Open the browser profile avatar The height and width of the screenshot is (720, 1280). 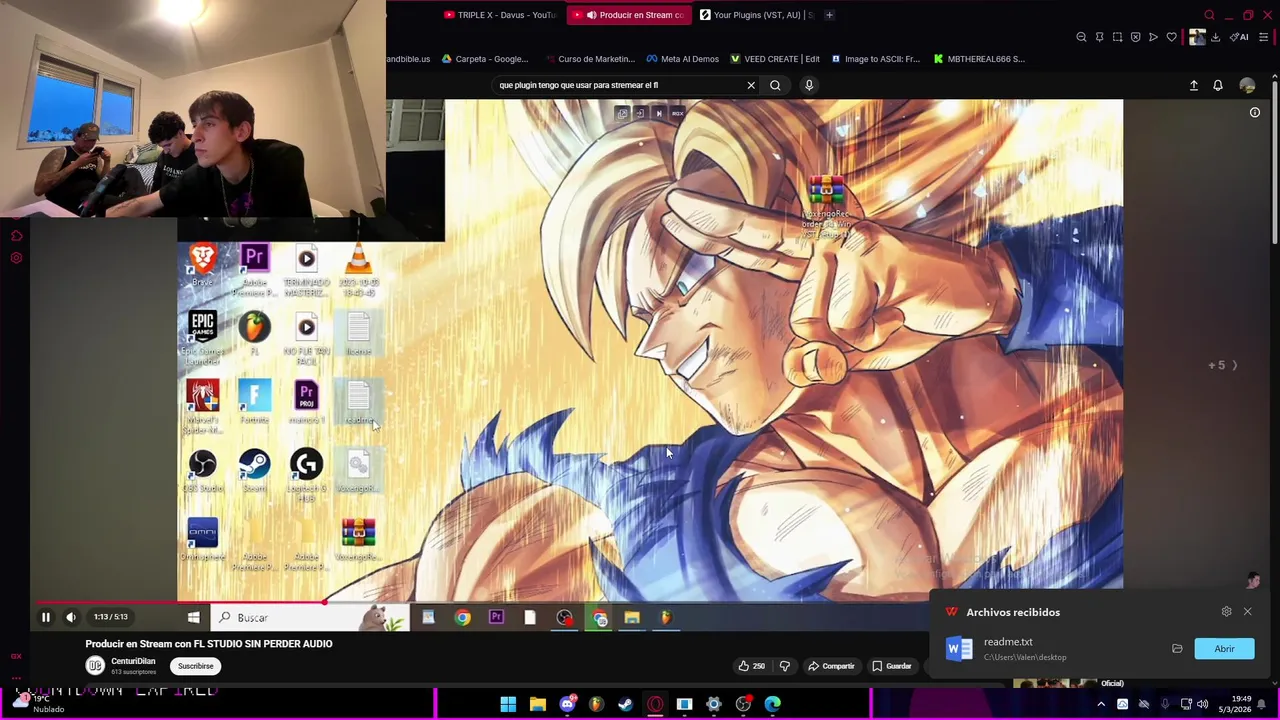1197,37
